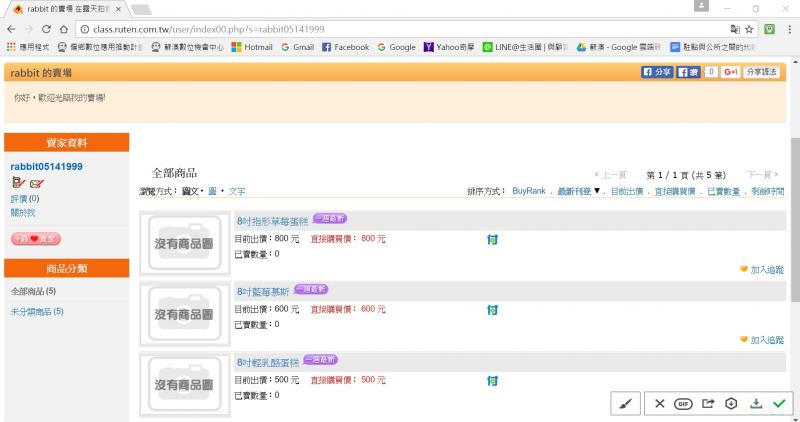The image size is (800, 422).
Task: Bookmark this page with the star icon
Action: [x=749, y=29]
